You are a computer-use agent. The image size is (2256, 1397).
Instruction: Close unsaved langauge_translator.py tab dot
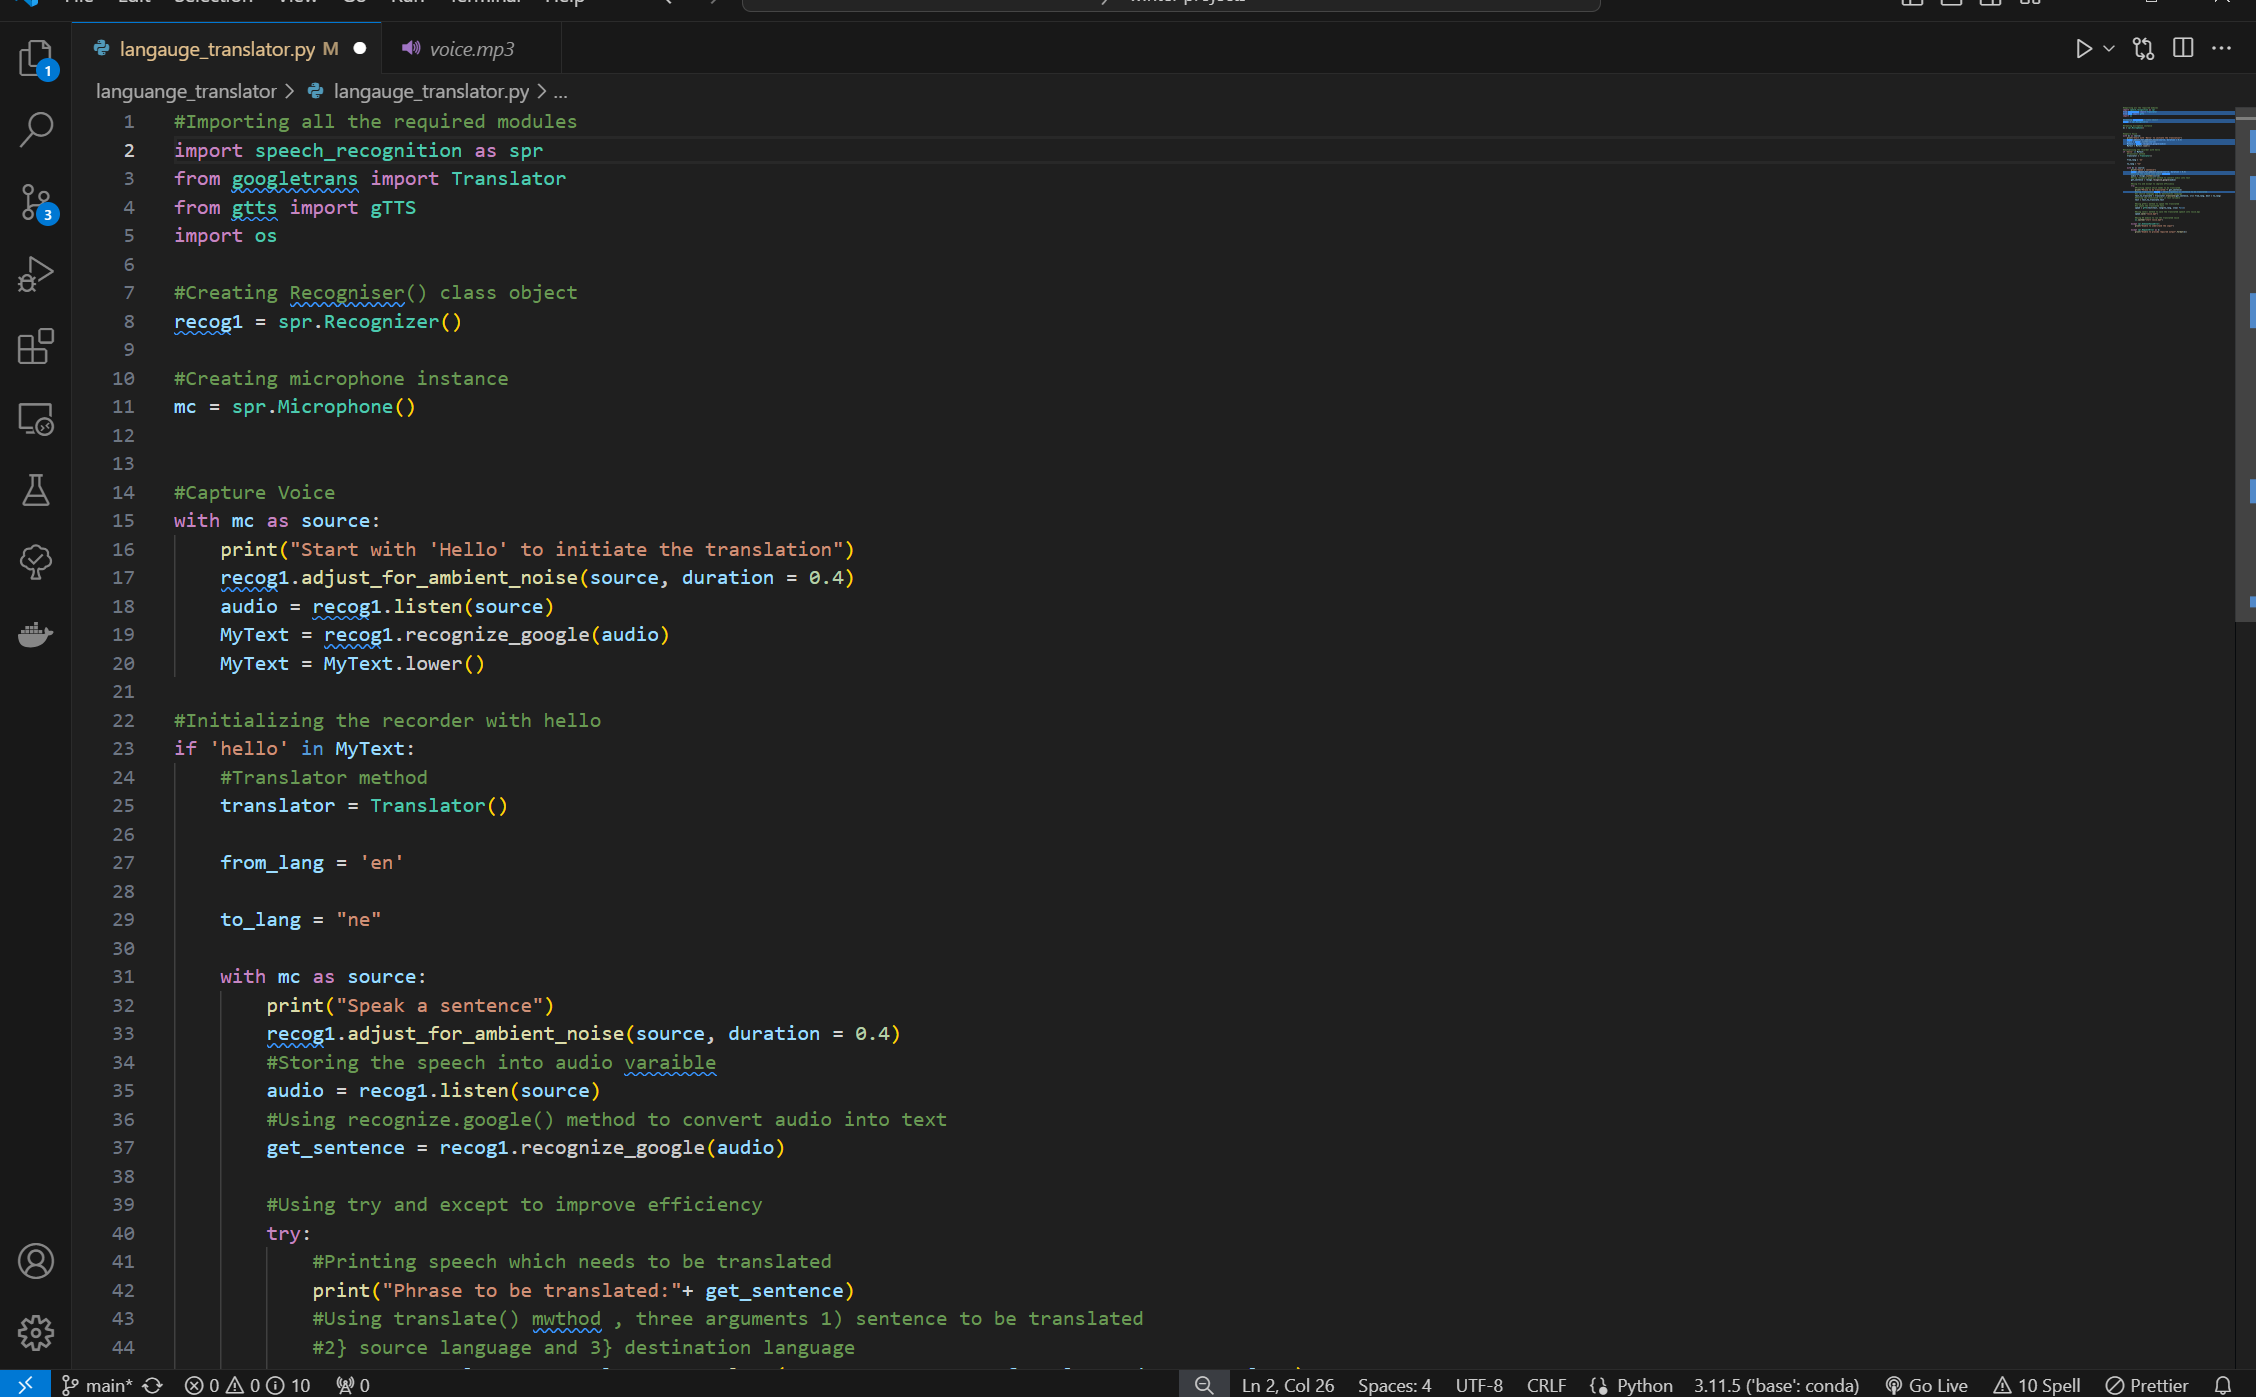click(x=360, y=48)
